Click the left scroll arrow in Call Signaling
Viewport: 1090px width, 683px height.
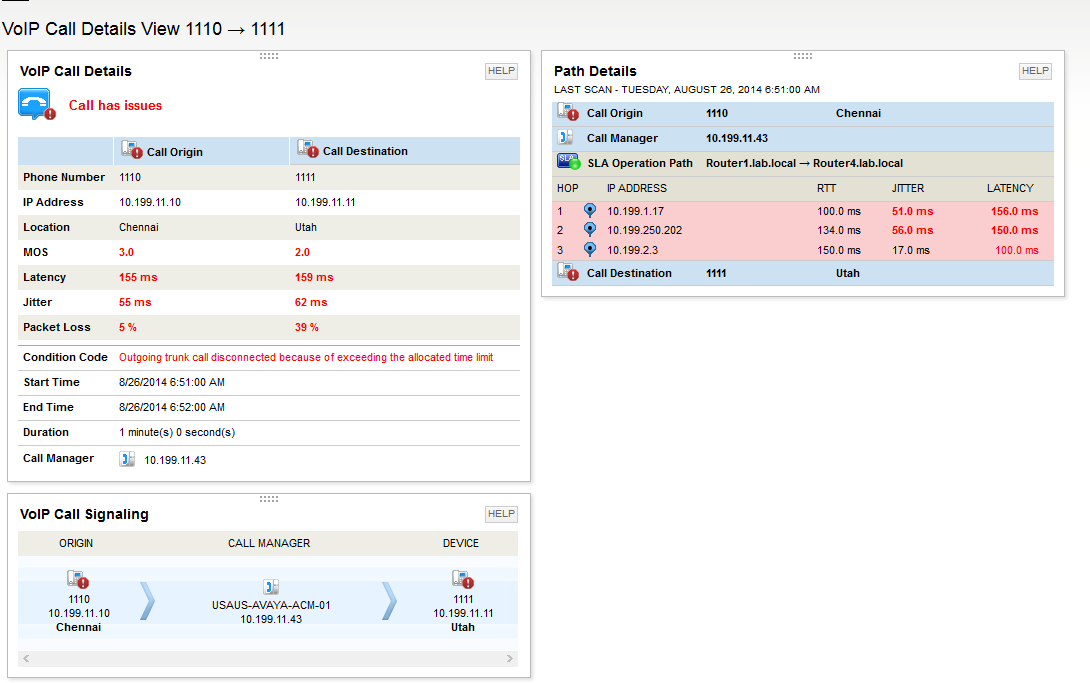tap(26, 658)
